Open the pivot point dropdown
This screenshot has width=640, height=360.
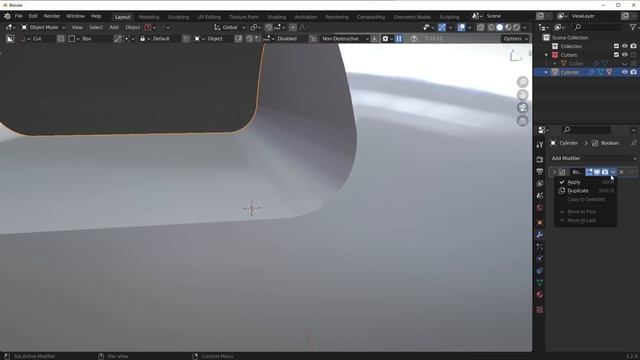click(256, 27)
